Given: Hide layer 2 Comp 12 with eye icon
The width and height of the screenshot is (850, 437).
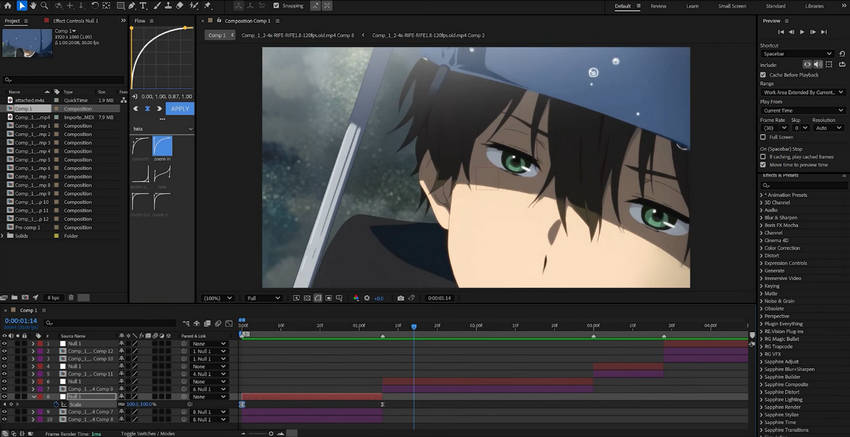Looking at the screenshot, I should pos(4,351).
